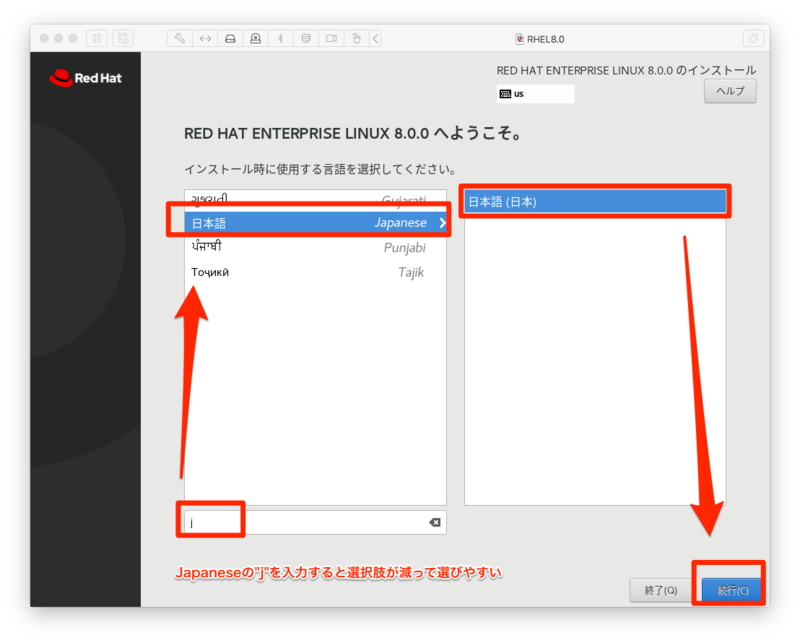Pause the virtual machine
This screenshot has width=800, height=643.
(x=96, y=38)
